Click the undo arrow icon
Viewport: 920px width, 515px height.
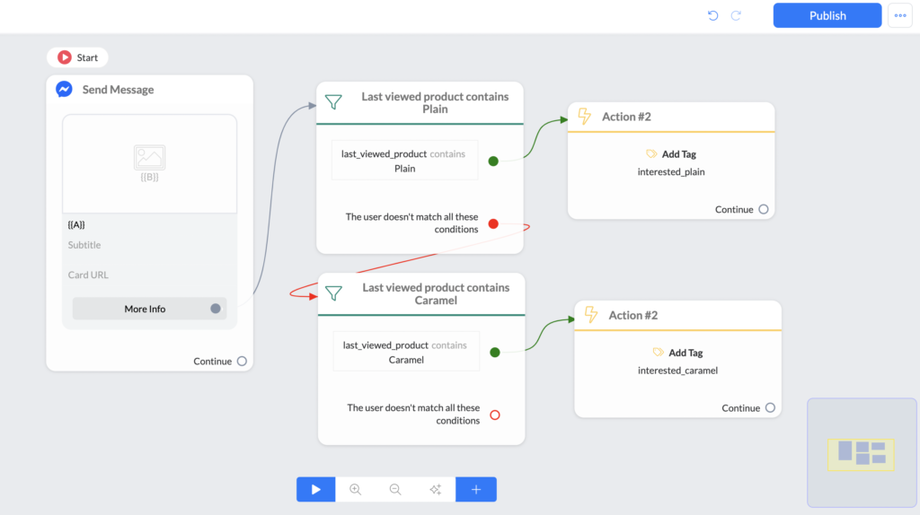713,16
